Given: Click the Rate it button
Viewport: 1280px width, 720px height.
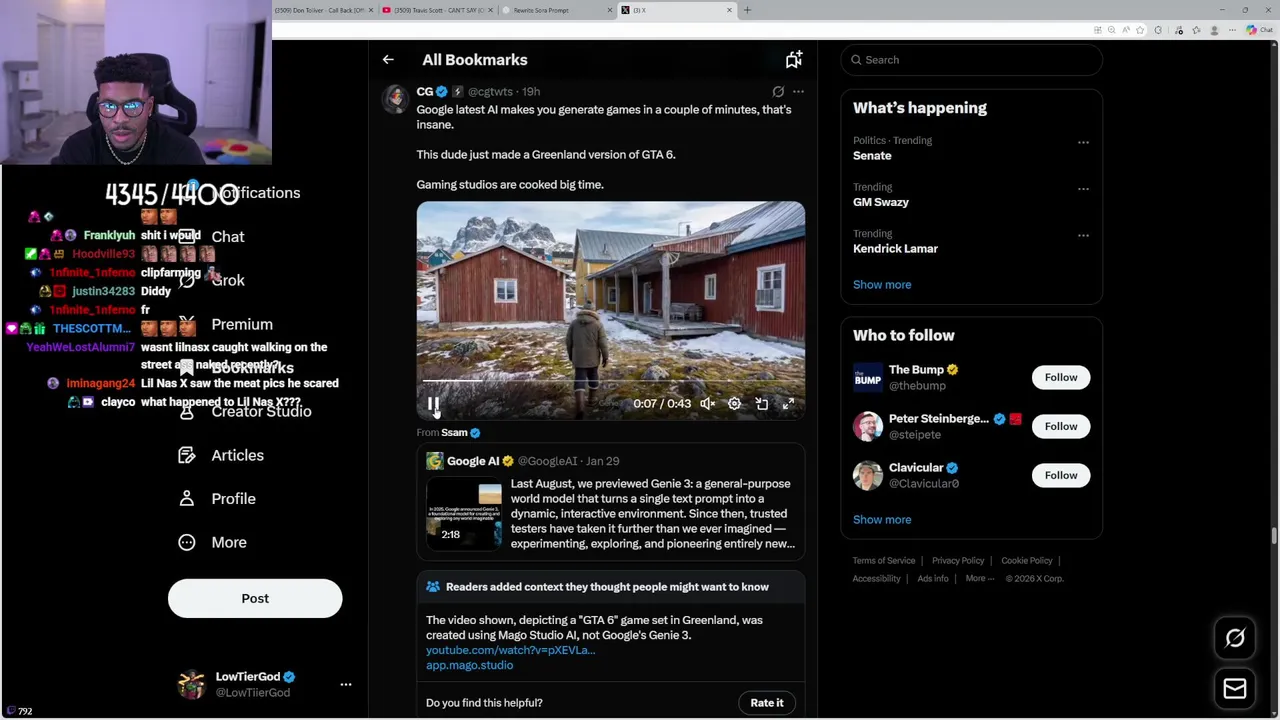Looking at the screenshot, I should 767,703.
